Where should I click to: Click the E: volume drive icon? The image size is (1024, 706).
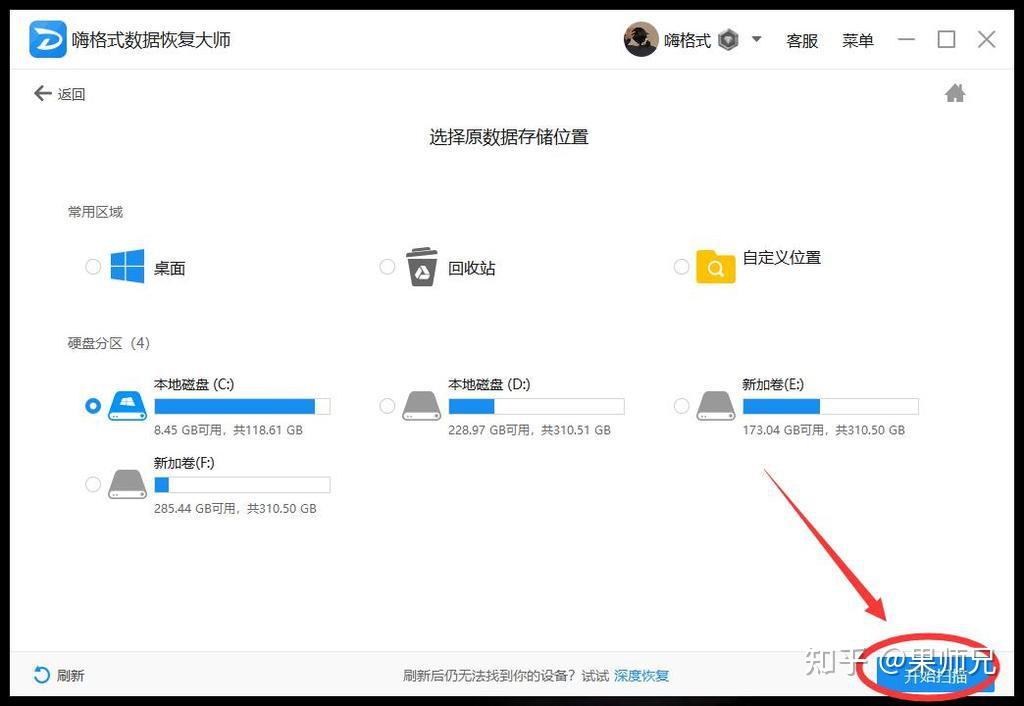coord(716,406)
